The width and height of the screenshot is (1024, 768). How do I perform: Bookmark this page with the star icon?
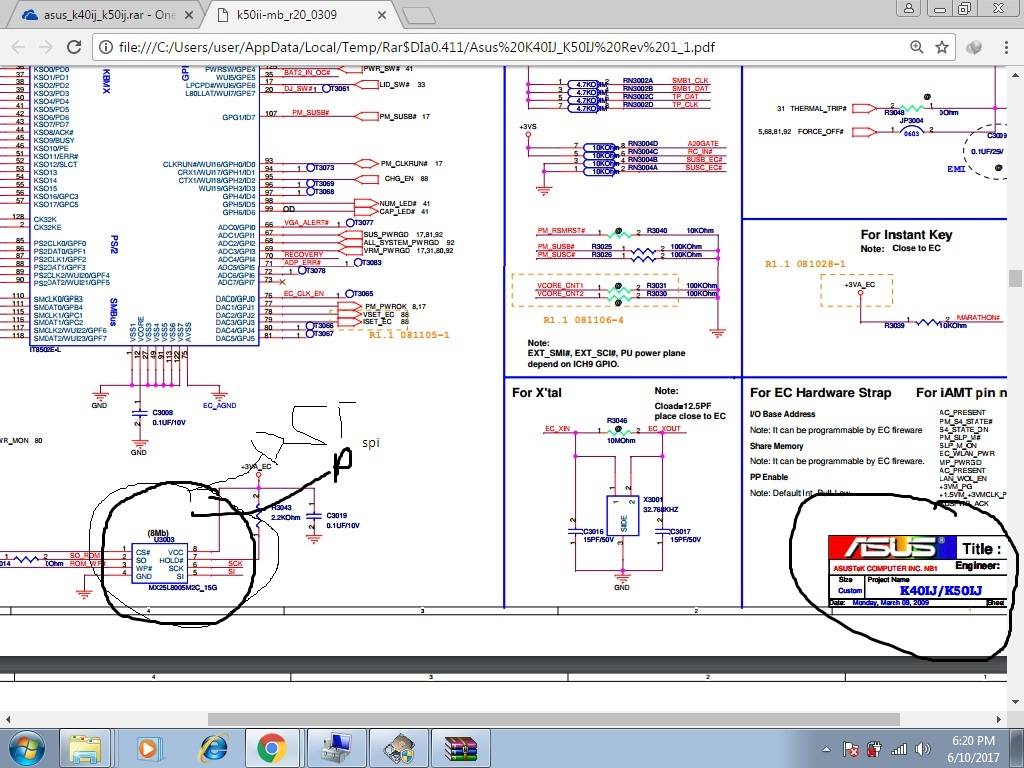click(x=942, y=47)
